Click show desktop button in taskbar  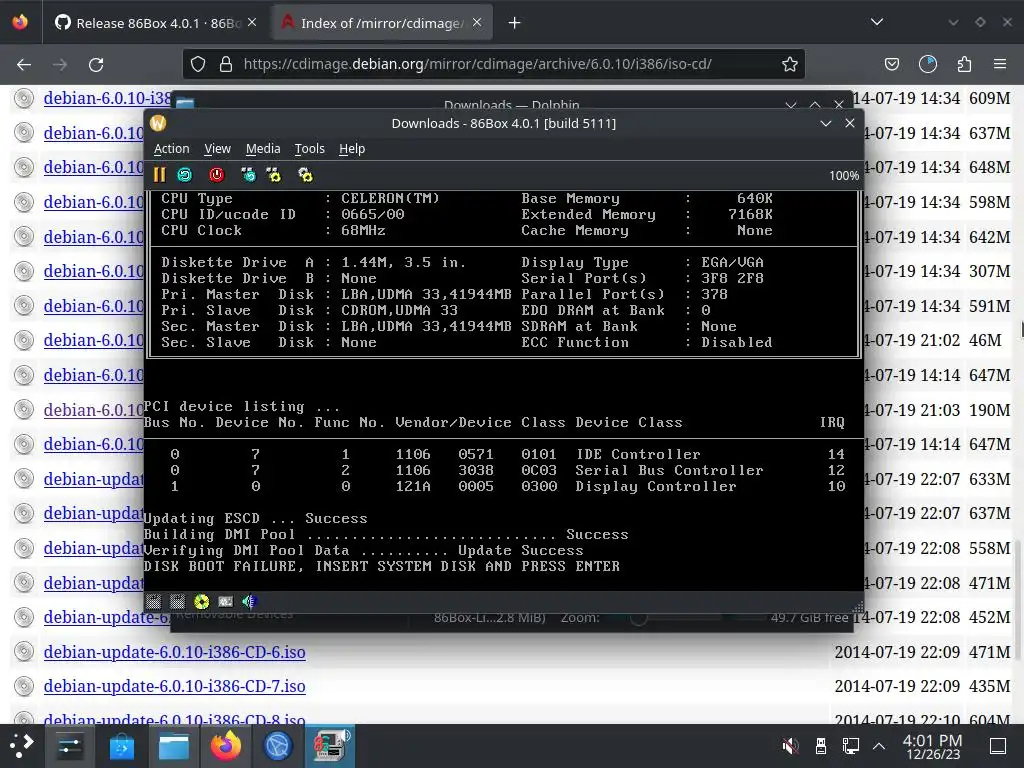(998, 746)
